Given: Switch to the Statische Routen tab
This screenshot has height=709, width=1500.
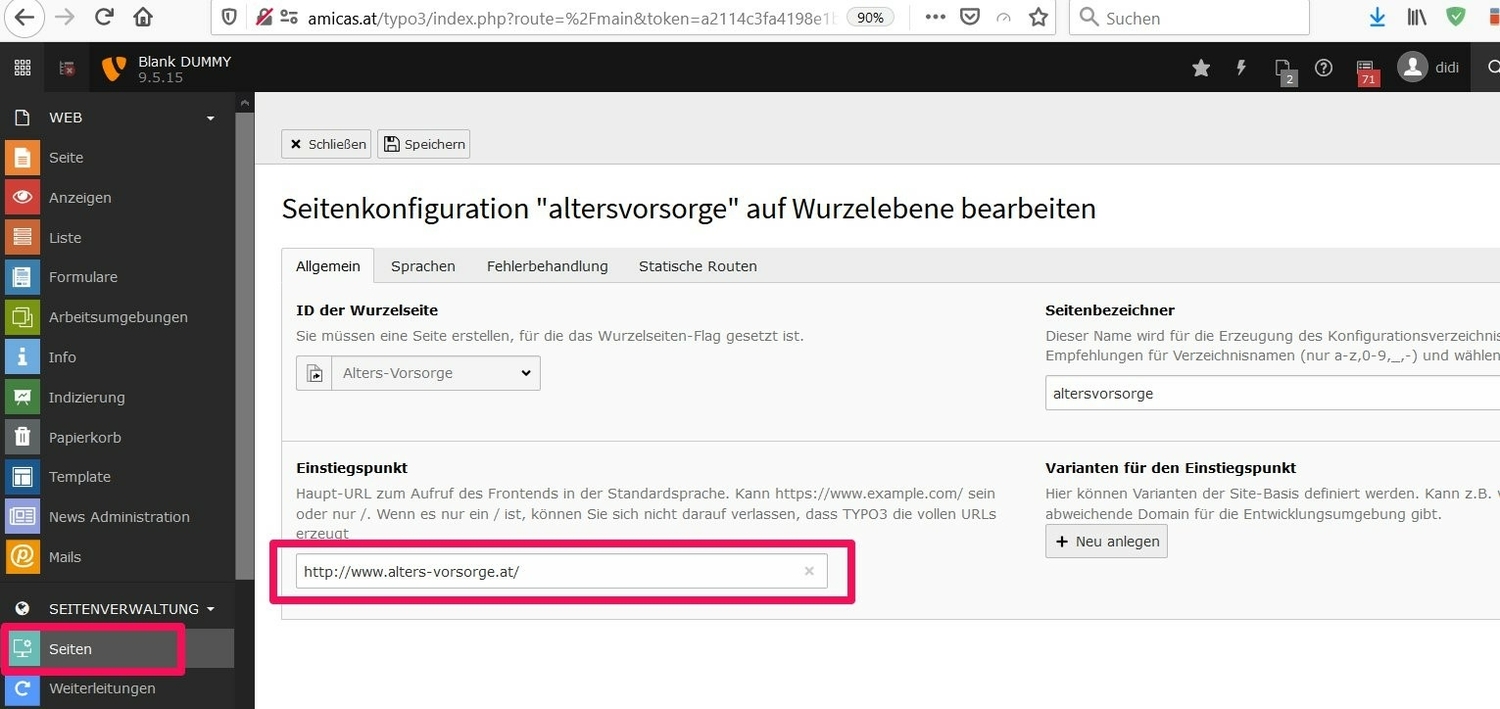Looking at the screenshot, I should [698, 266].
